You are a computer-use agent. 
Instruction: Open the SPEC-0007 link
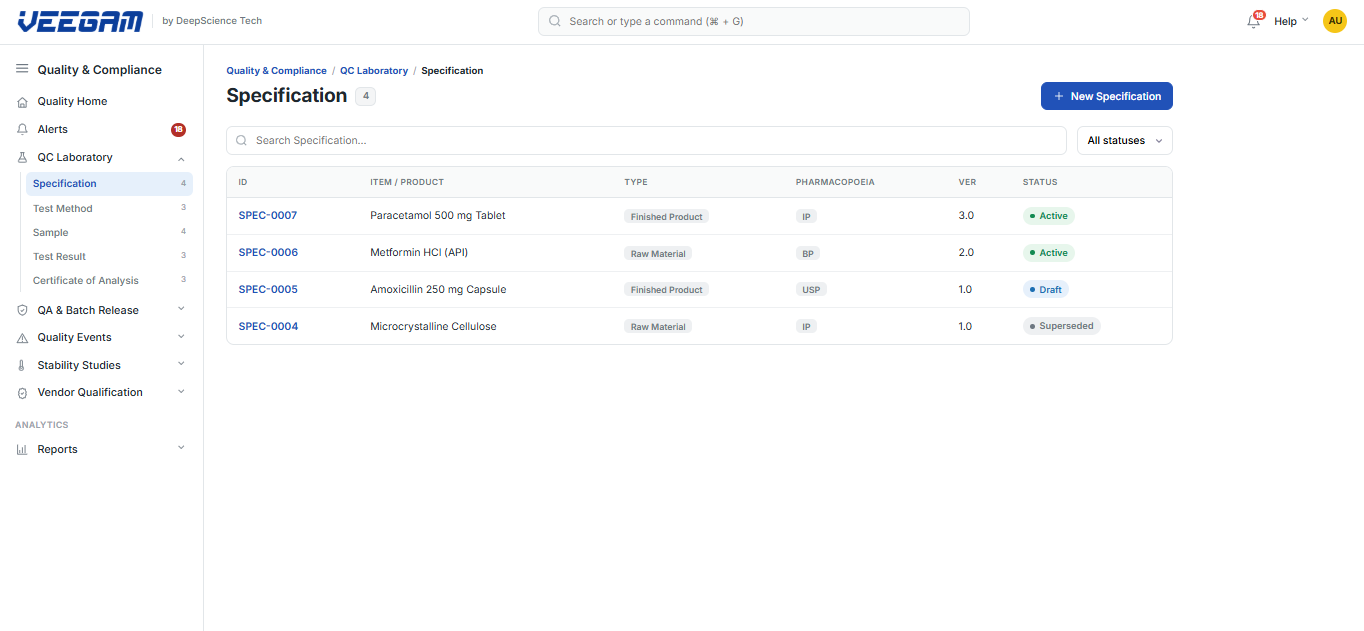pos(268,216)
